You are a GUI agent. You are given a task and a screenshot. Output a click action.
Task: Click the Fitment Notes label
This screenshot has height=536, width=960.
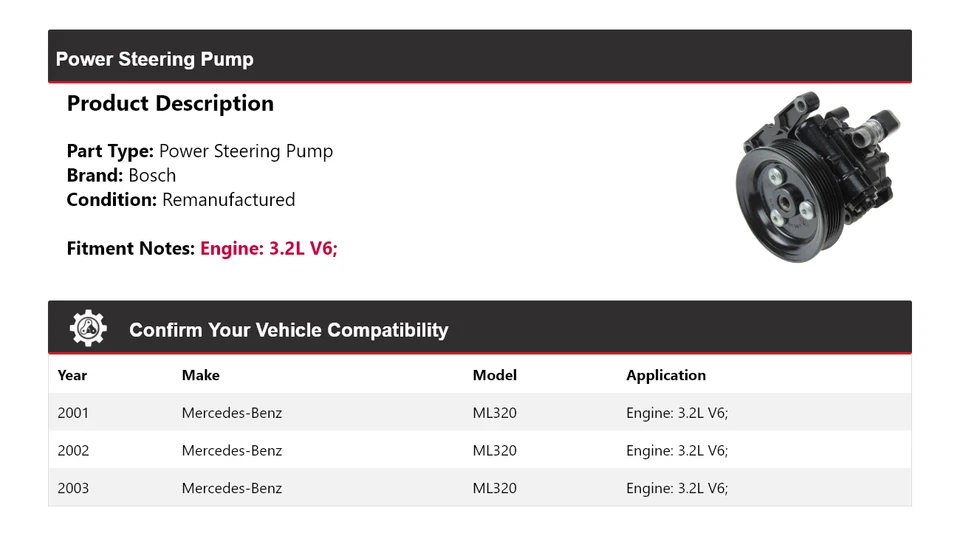130,249
